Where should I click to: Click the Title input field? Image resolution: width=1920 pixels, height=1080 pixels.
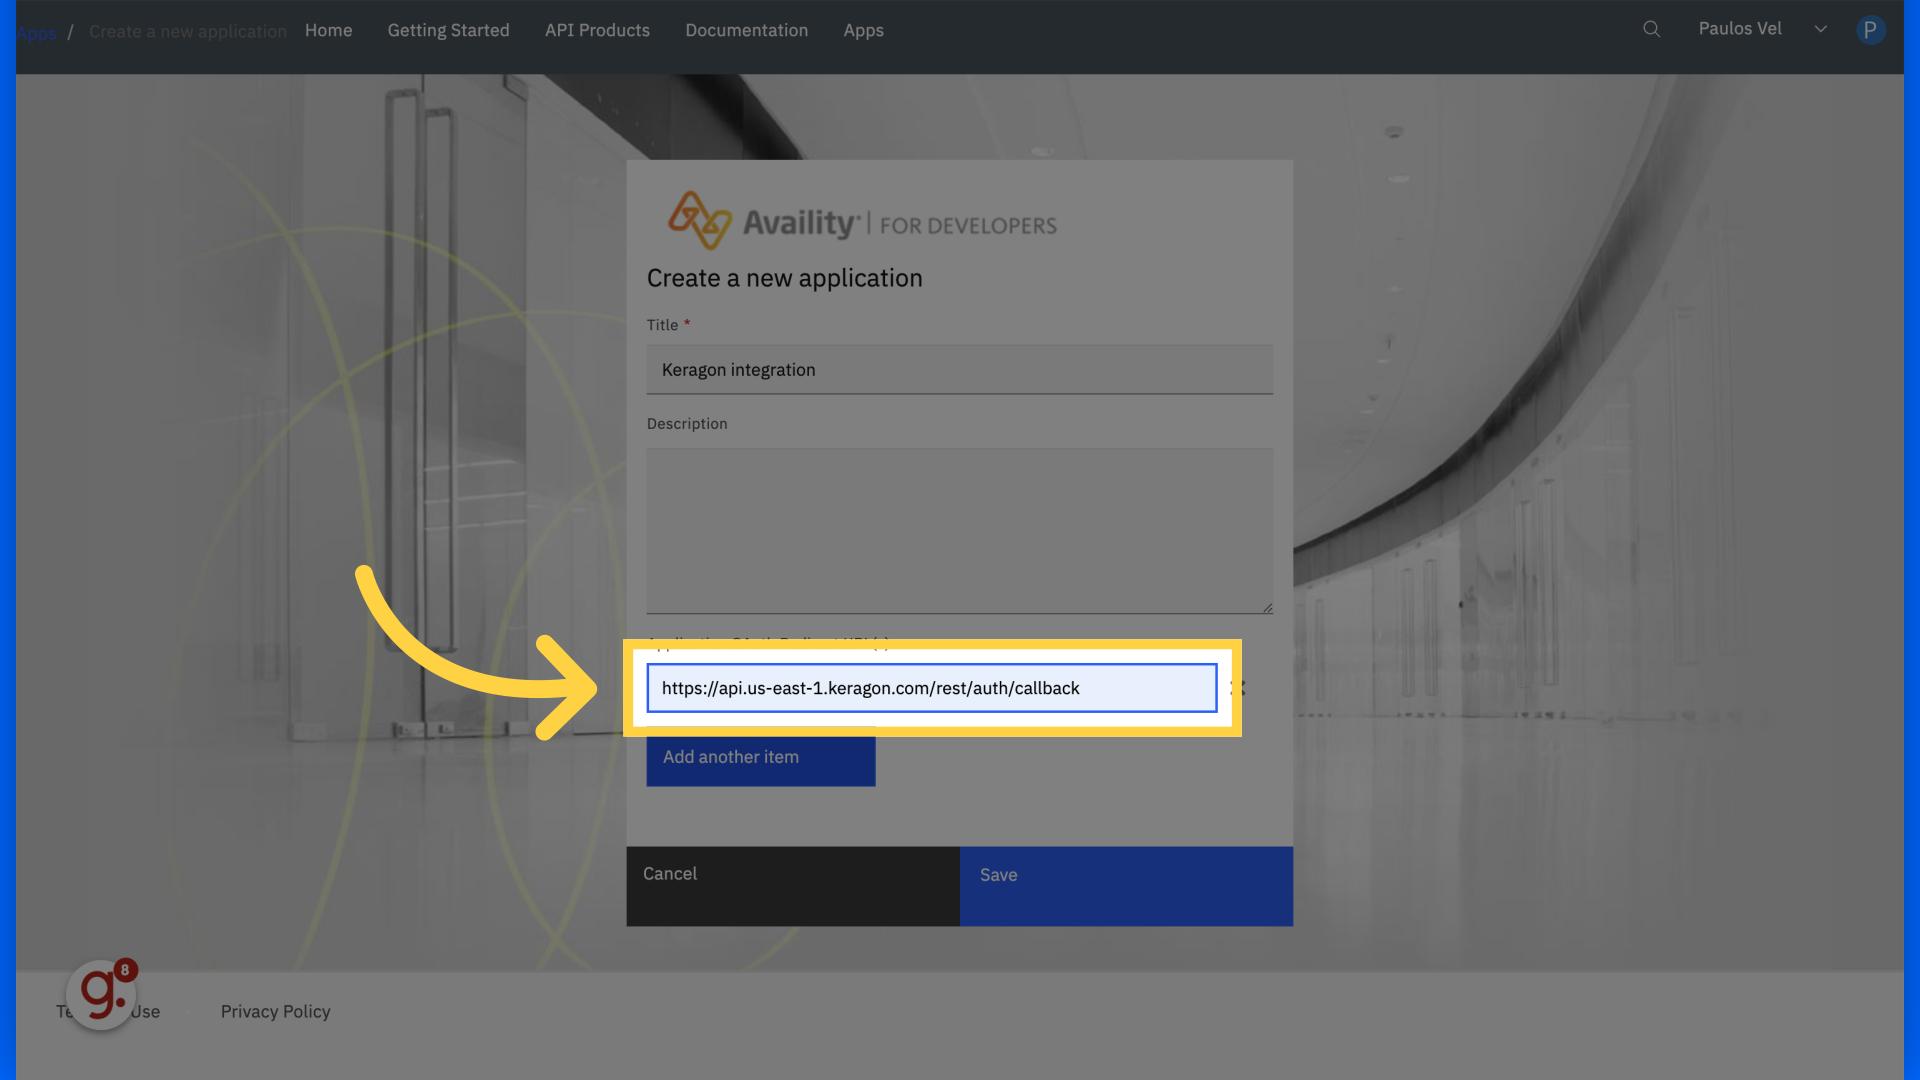pyautogui.click(x=959, y=370)
